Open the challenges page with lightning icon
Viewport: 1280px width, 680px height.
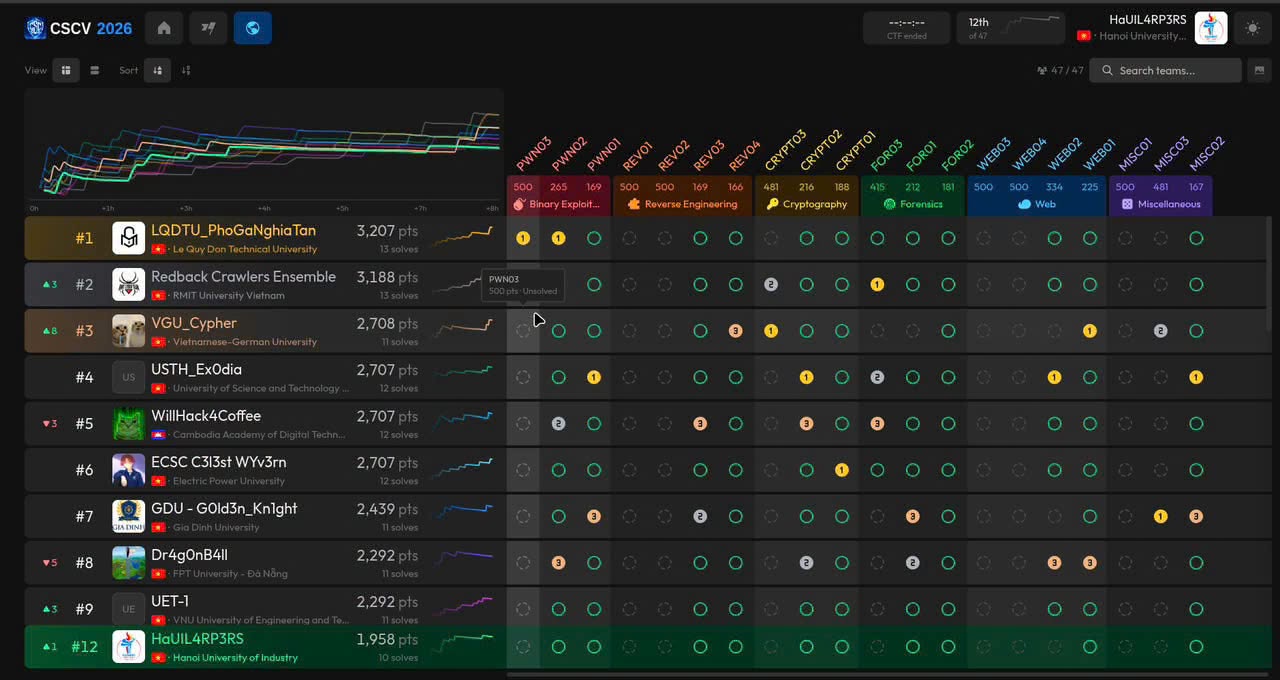(208, 28)
